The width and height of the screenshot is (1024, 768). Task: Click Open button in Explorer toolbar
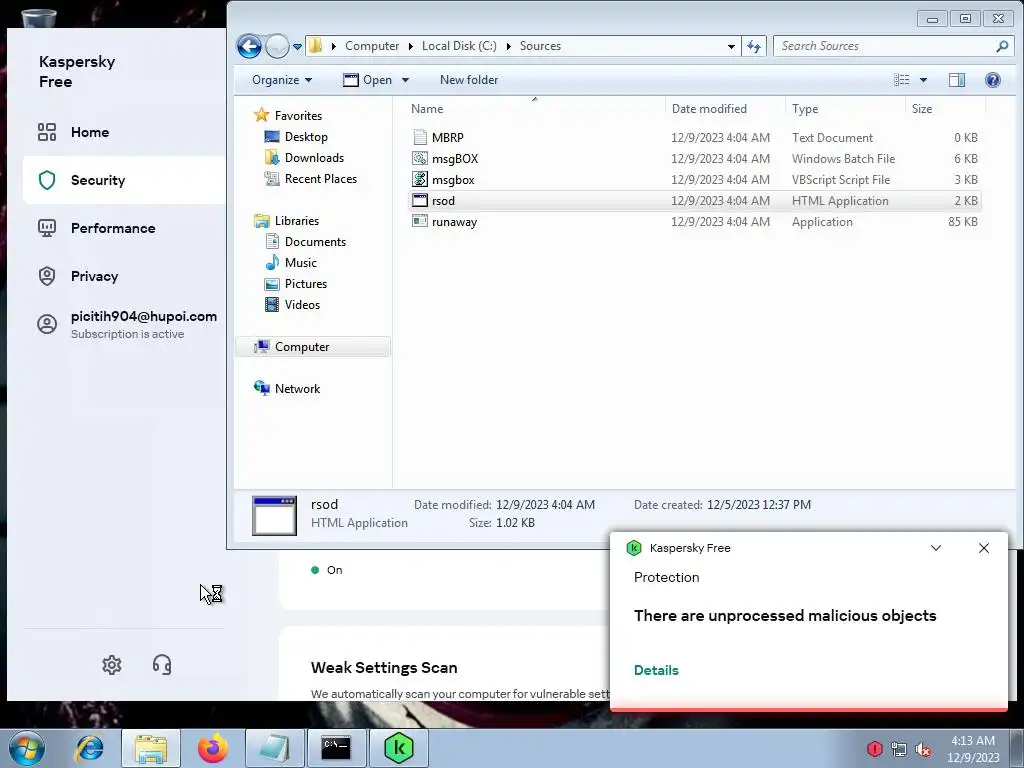368,80
